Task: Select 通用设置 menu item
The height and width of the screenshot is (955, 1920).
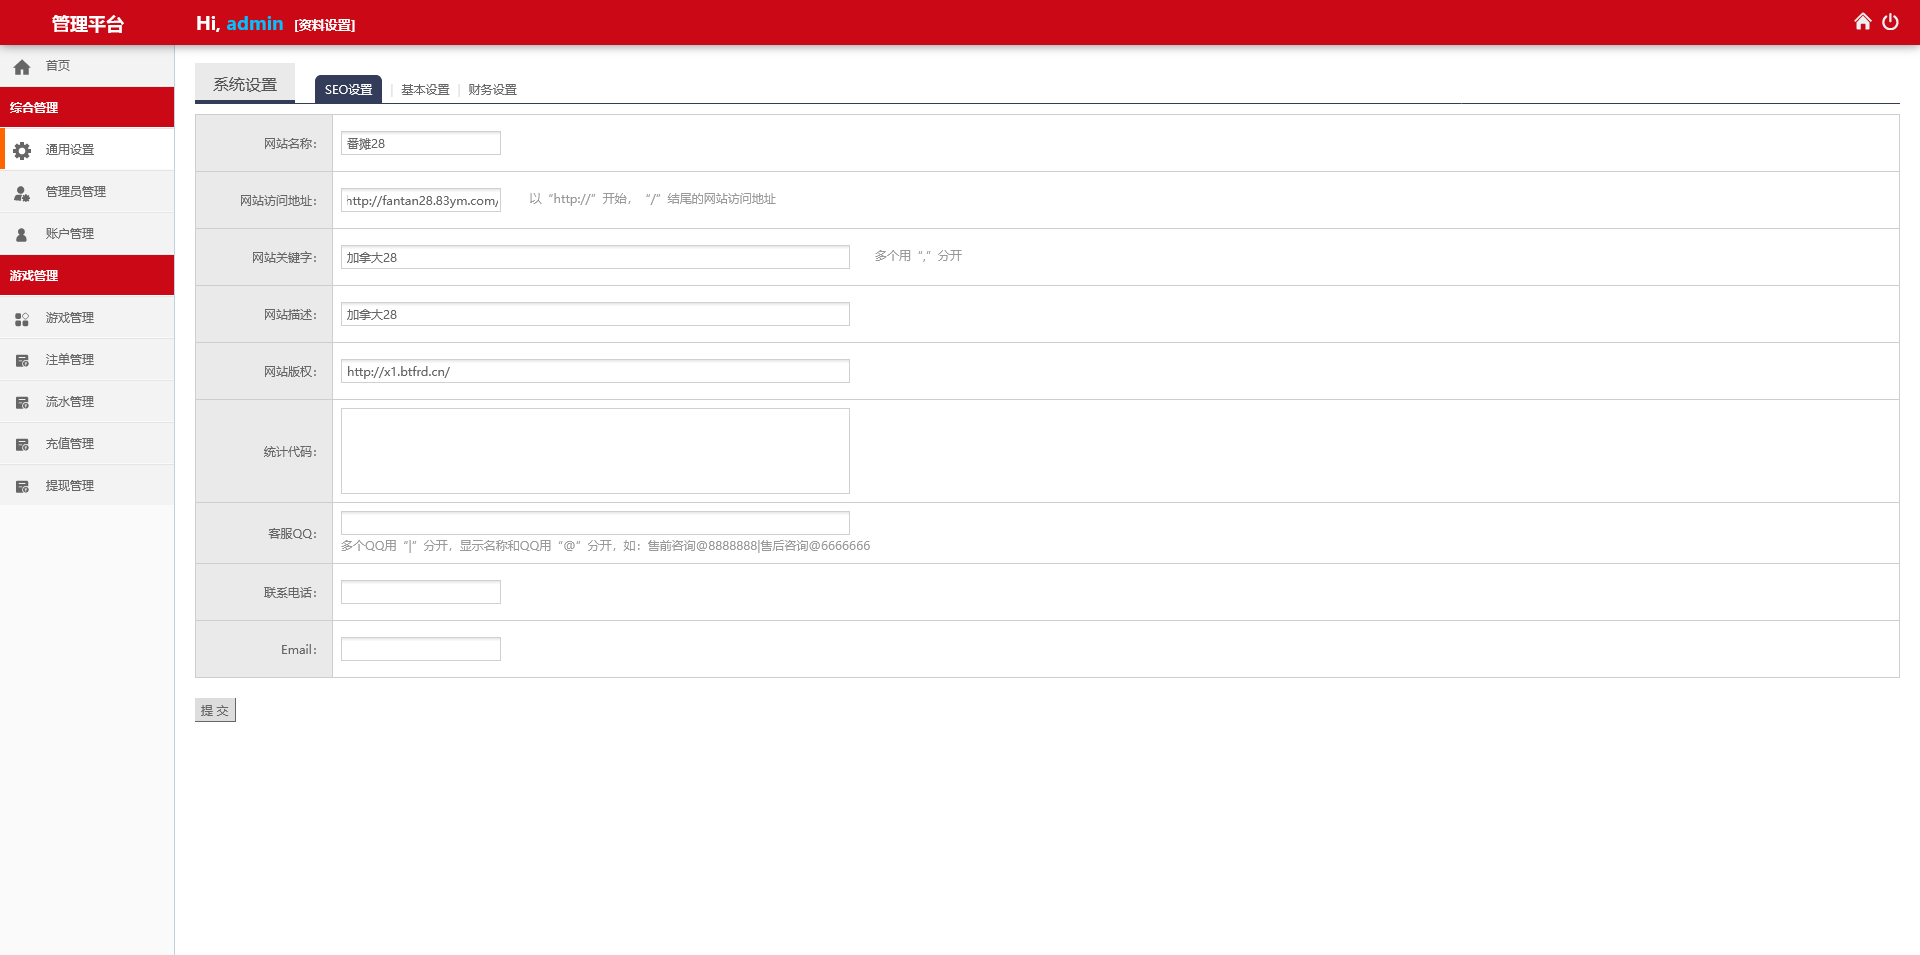Action: click(x=87, y=149)
